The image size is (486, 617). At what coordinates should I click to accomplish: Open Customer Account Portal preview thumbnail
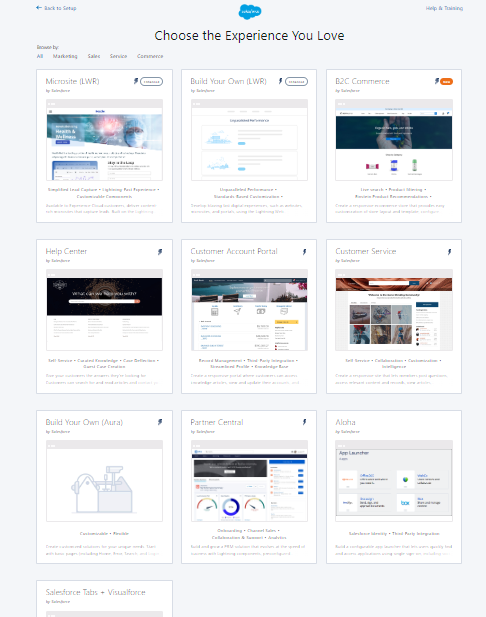click(249, 310)
